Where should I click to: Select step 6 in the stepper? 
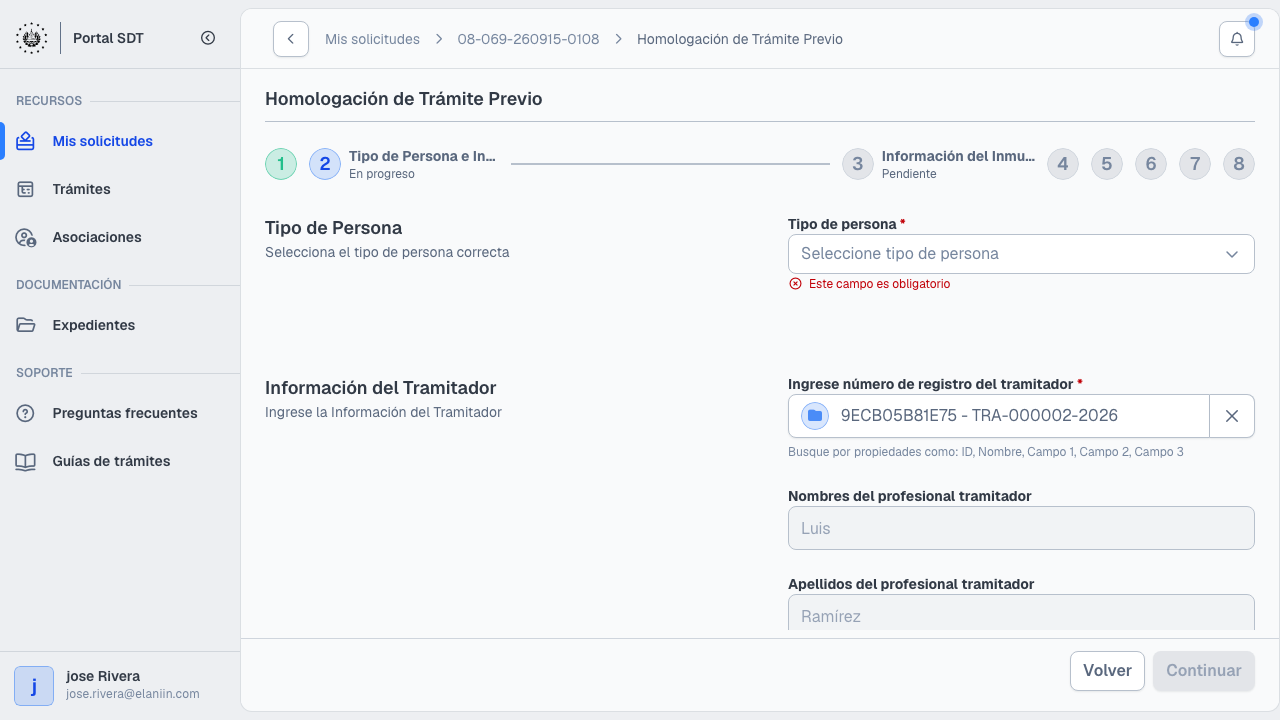(x=1151, y=164)
